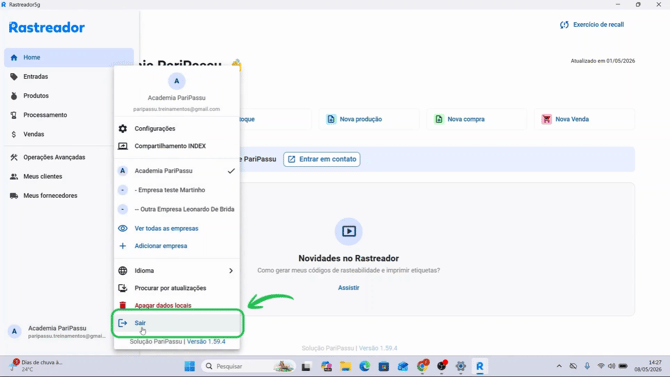Open Home in the sidebar
Image resolution: width=670 pixels, height=377 pixels.
pos(69,57)
